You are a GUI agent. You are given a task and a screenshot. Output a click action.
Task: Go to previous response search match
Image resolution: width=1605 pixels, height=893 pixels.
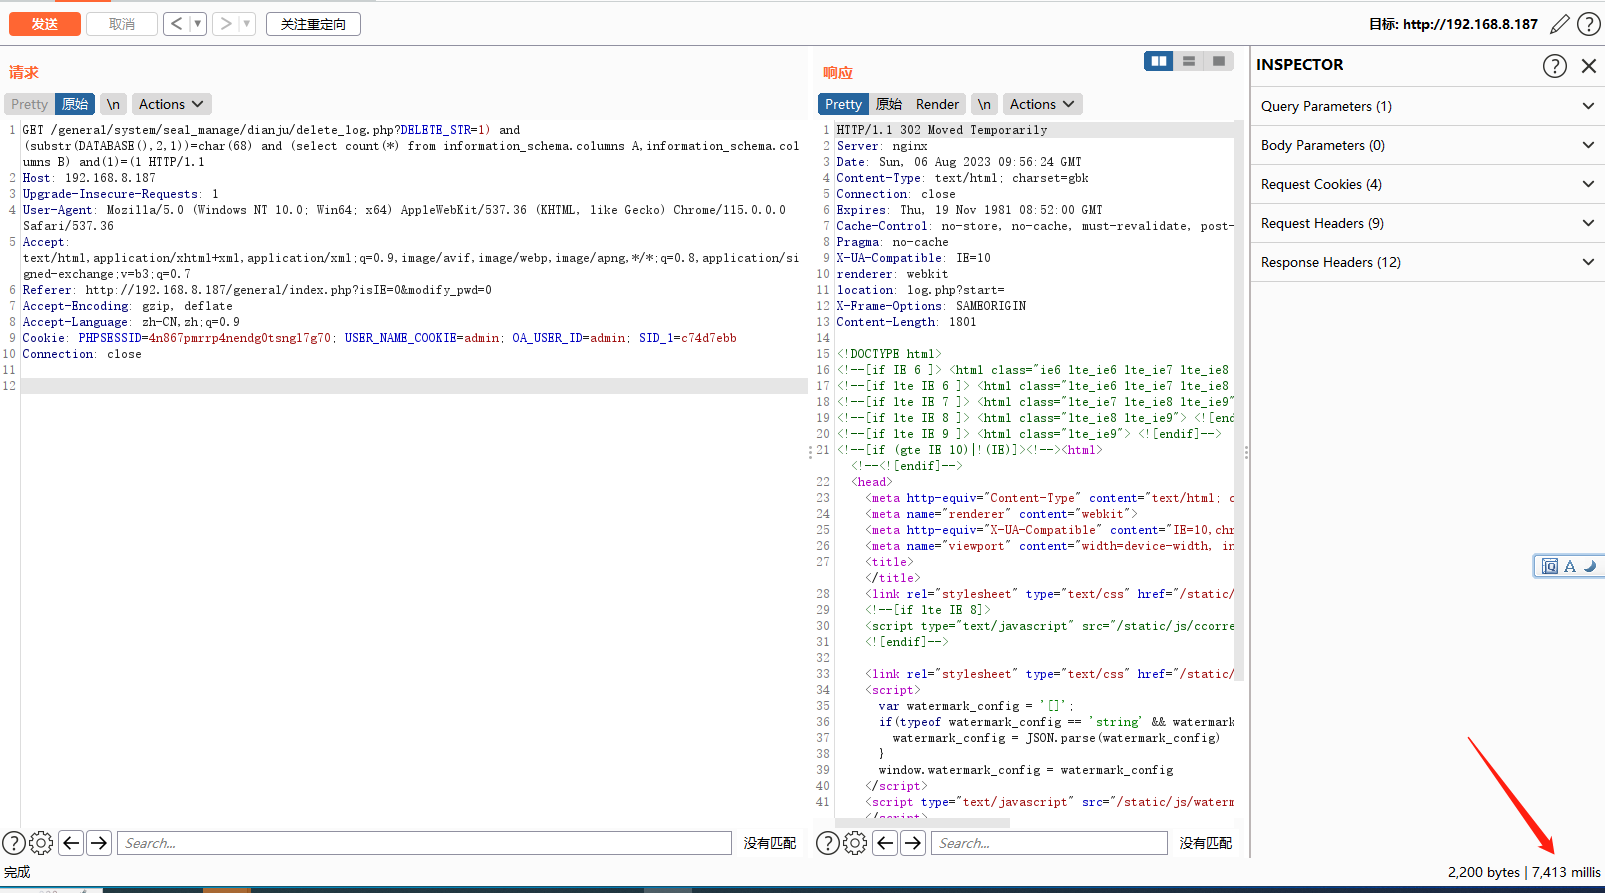885,843
